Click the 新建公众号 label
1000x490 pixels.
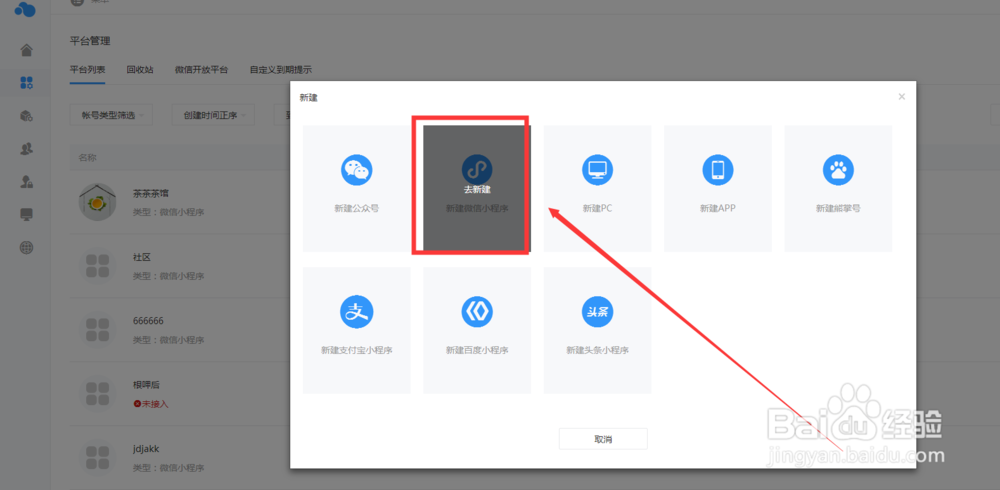(x=357, y=209)
